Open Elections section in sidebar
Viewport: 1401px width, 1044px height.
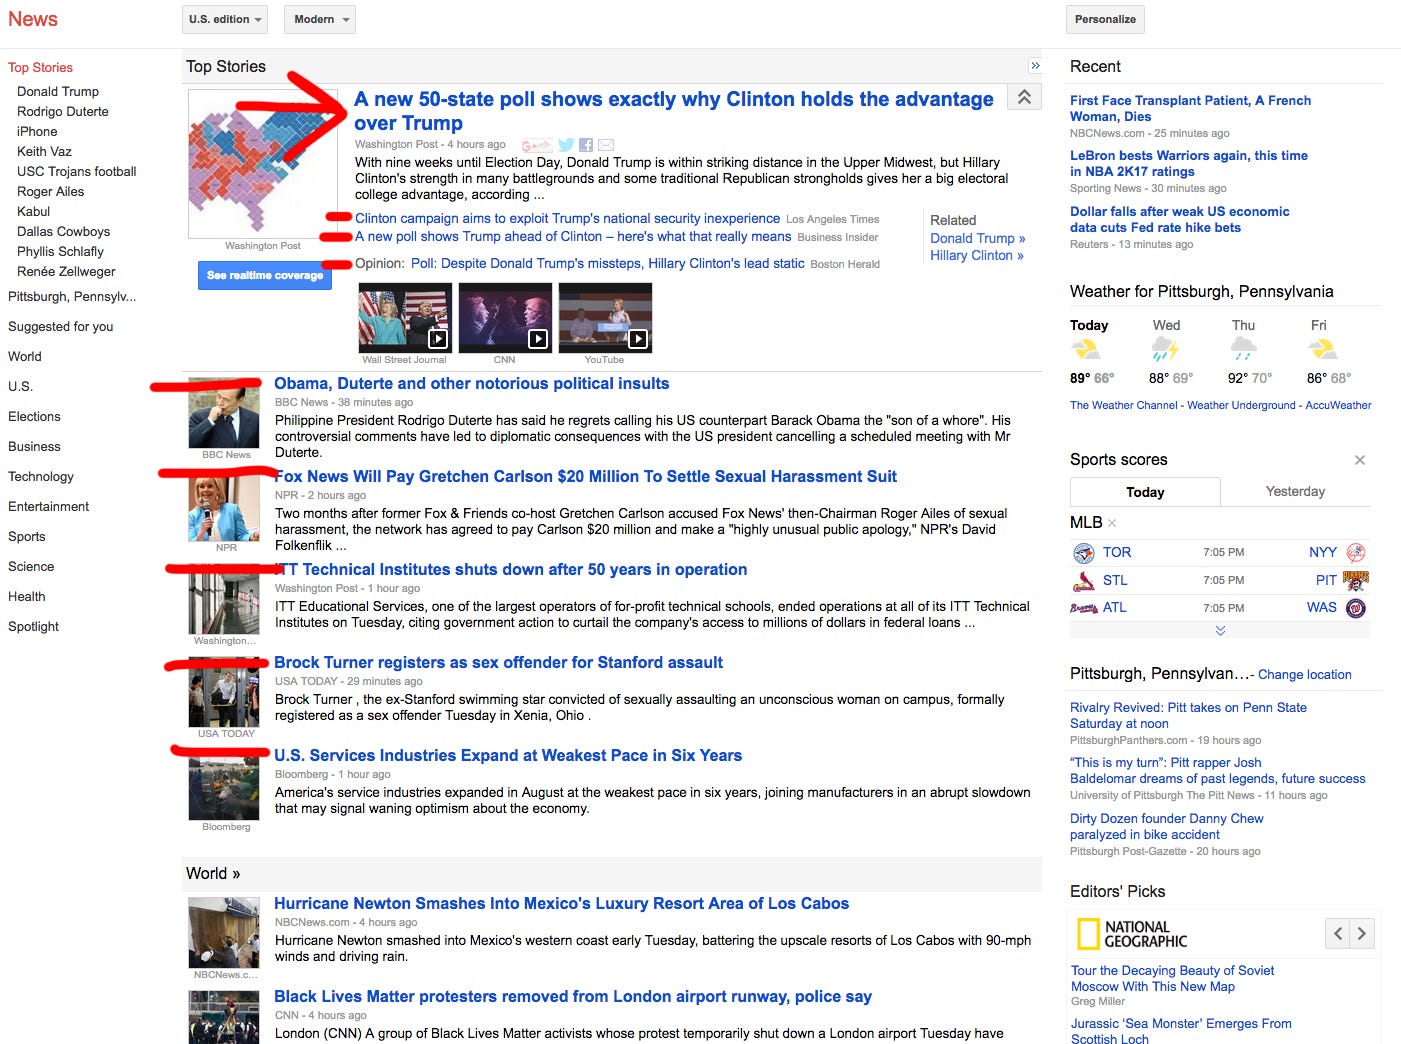34,417
